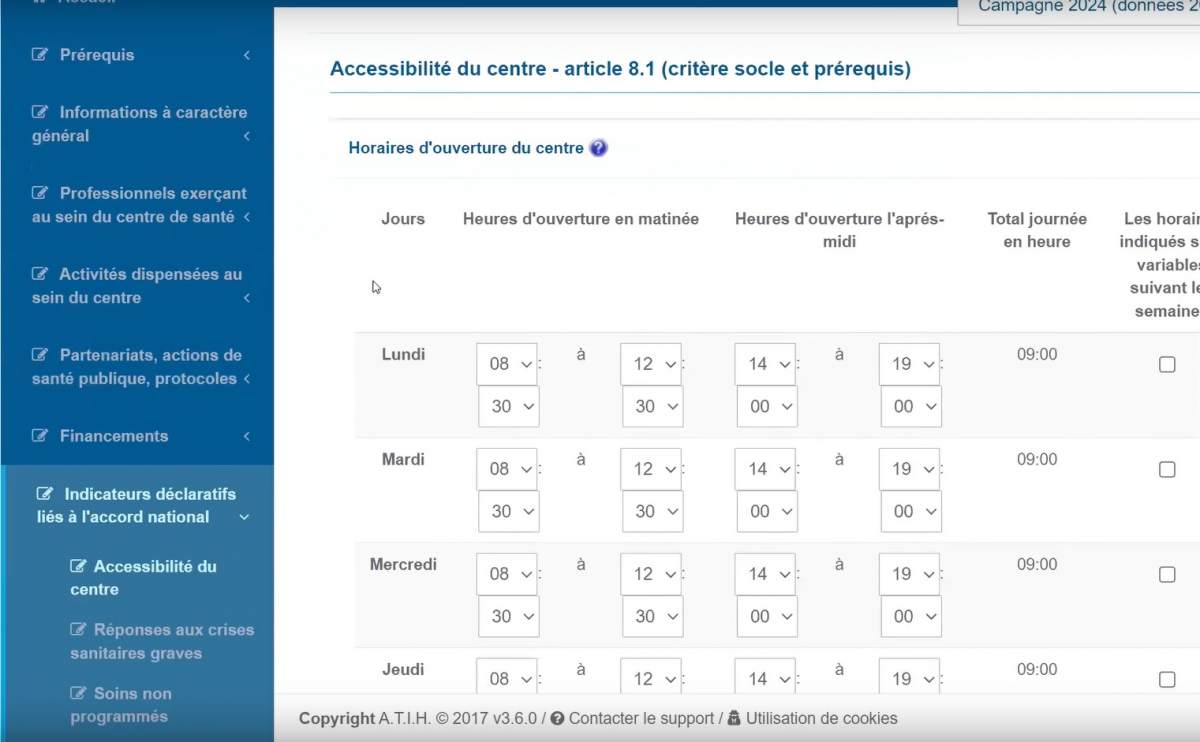This screenshot has width=1200, height=742.
Task: Click the edit icon beside Professionnels exerçant
Action: coord(40,193)
